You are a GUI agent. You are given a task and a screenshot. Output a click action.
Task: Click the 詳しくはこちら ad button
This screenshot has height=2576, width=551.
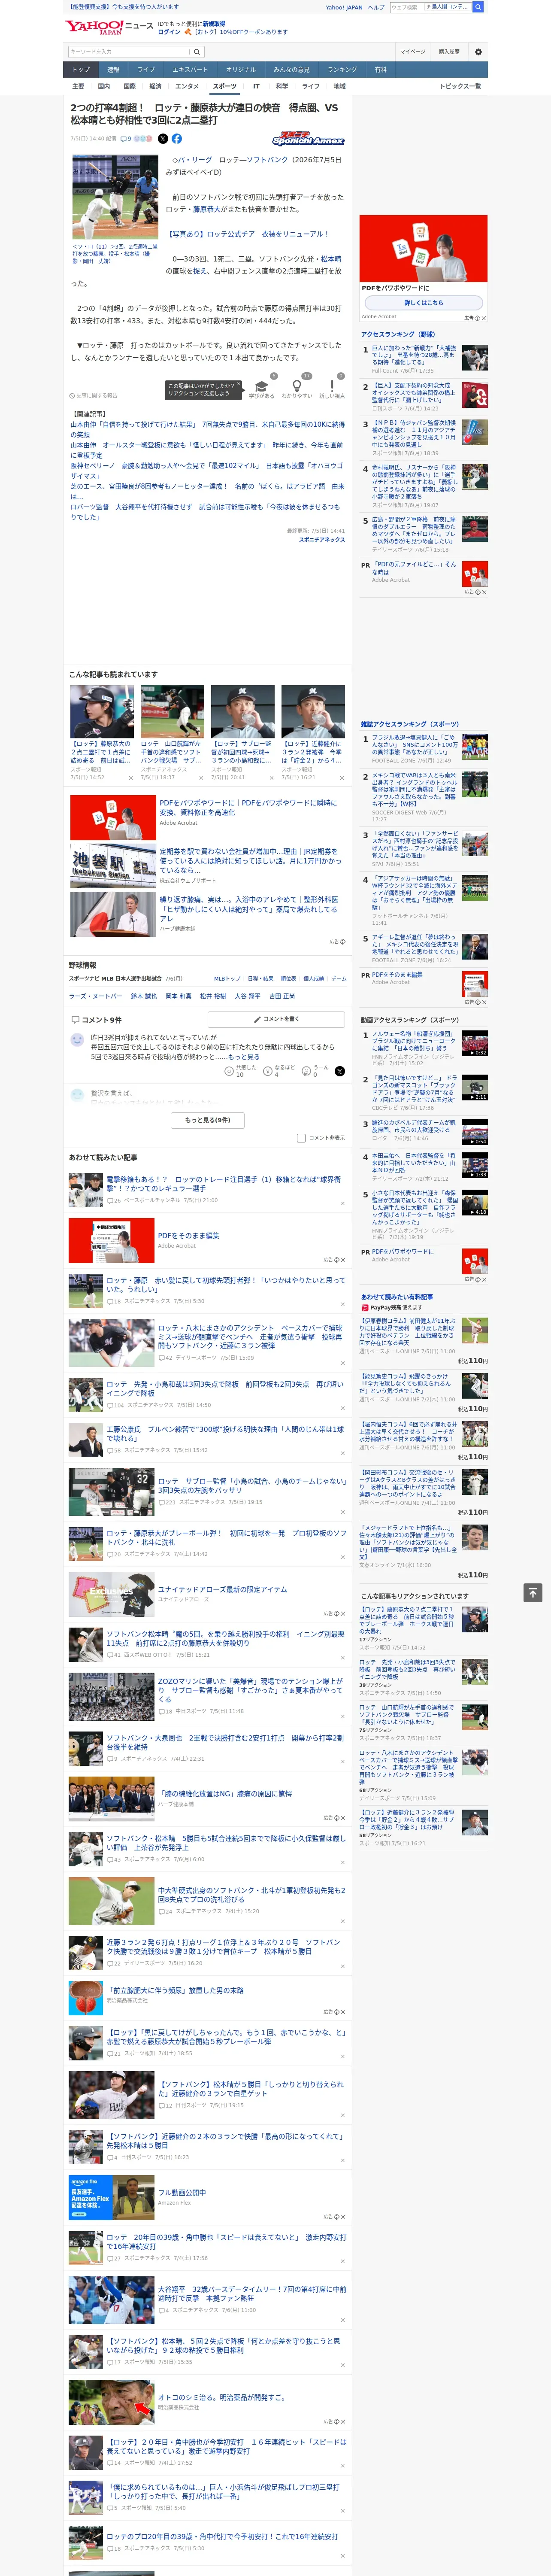point(424,303)
